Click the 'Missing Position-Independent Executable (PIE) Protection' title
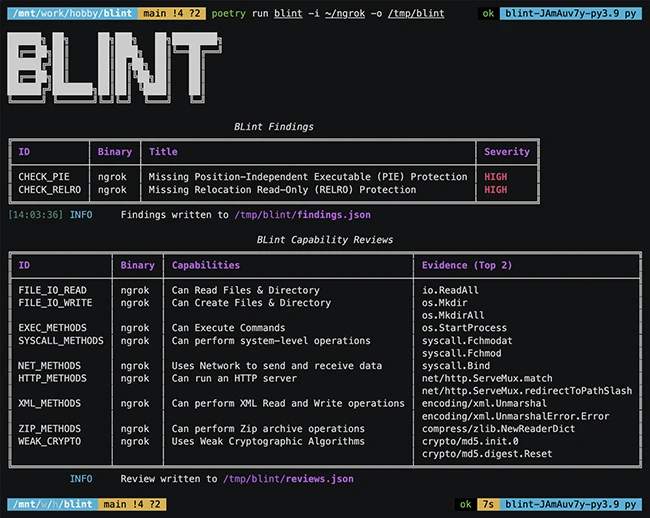650x518 pixels. 308,177
